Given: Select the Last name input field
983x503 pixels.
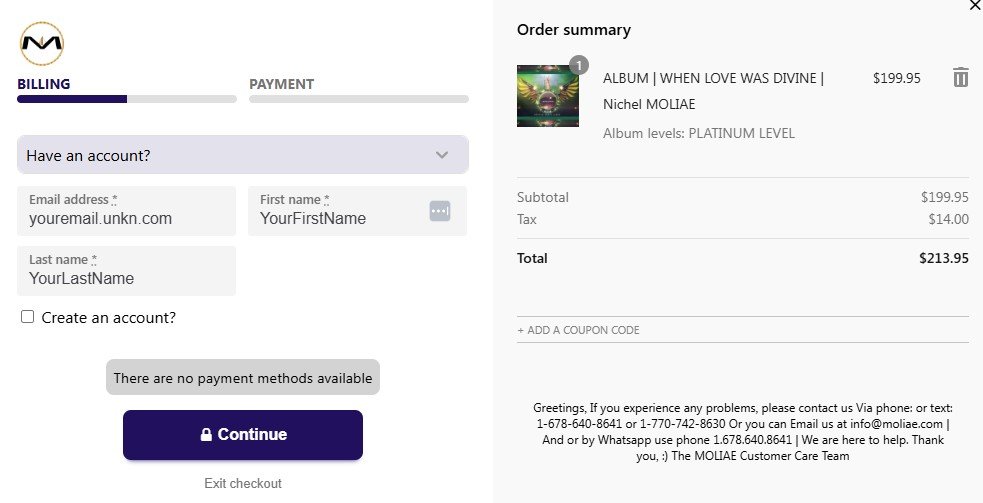Looking at the screenshot, I should pyautogui.click(x=126, y=278).
